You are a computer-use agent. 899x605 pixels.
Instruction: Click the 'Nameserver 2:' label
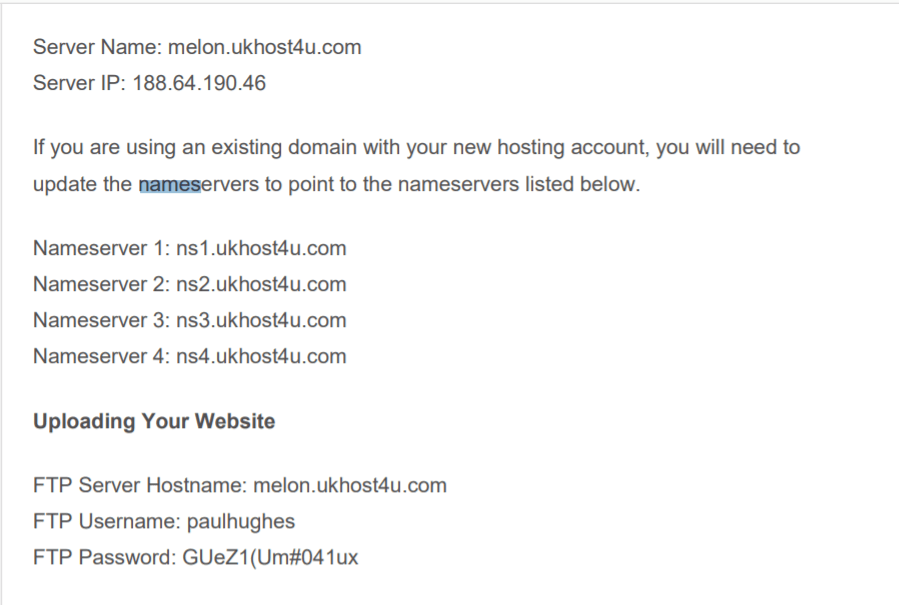(101, 284)
